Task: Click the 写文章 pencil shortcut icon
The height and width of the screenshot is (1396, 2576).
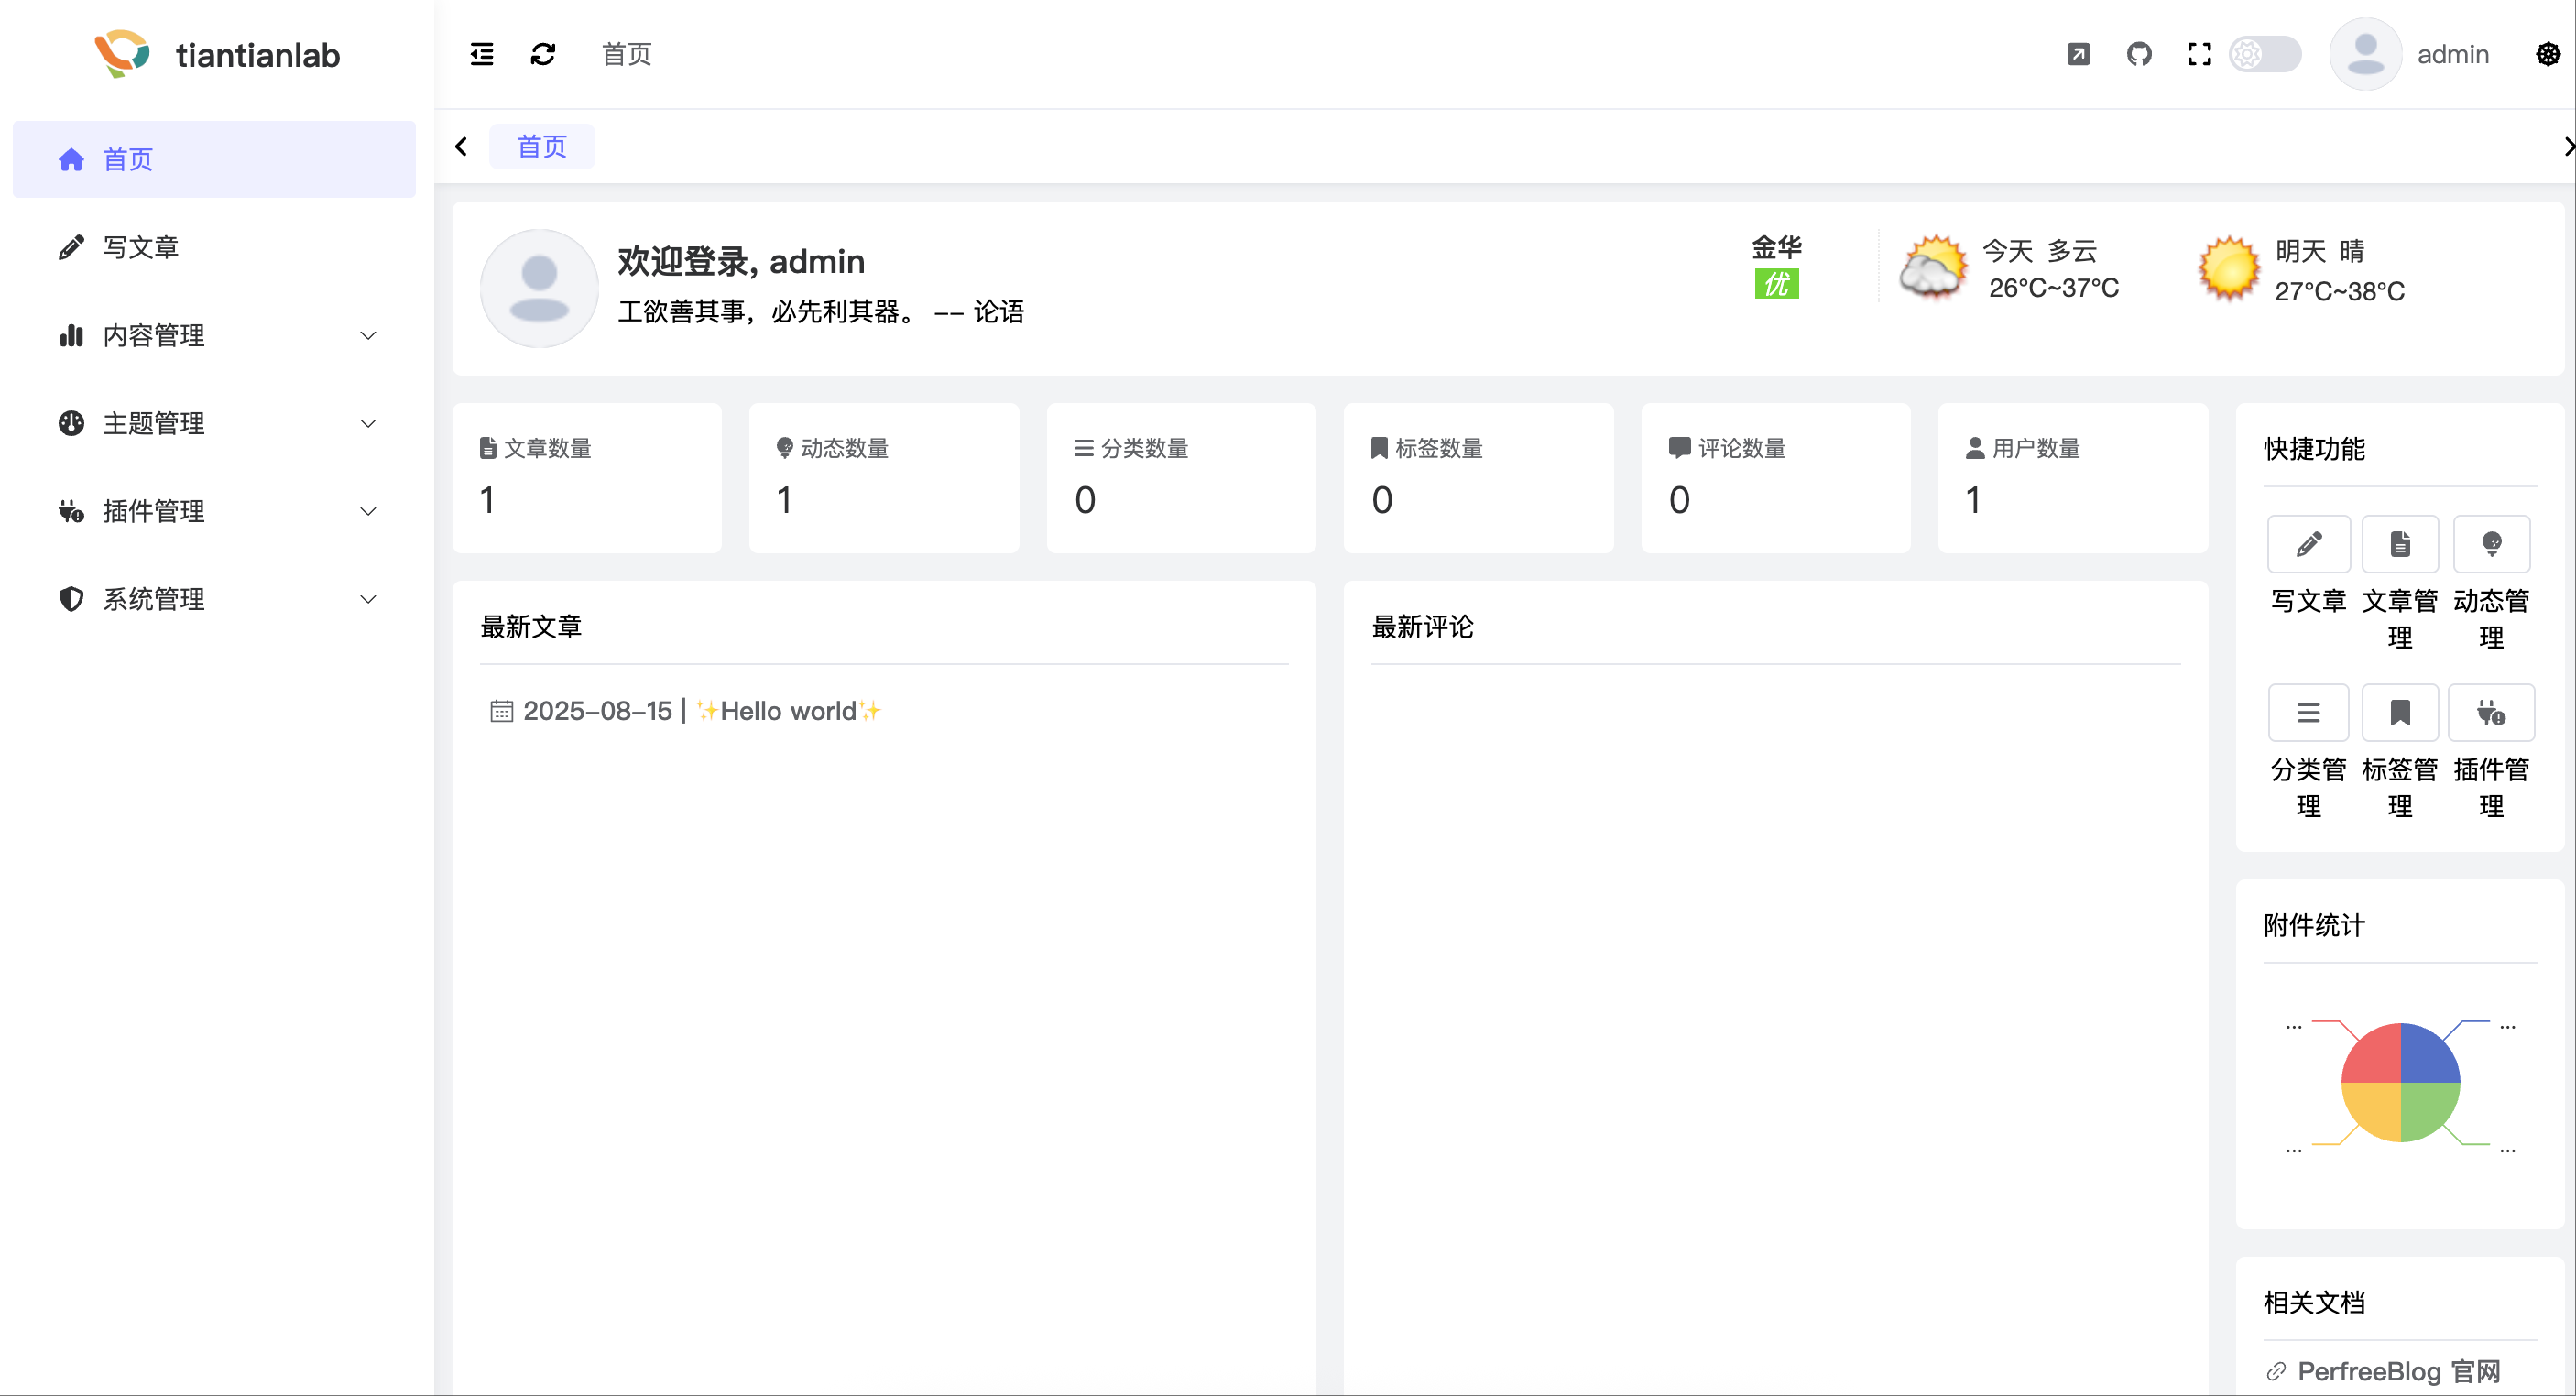Action: click(2308, 544)
